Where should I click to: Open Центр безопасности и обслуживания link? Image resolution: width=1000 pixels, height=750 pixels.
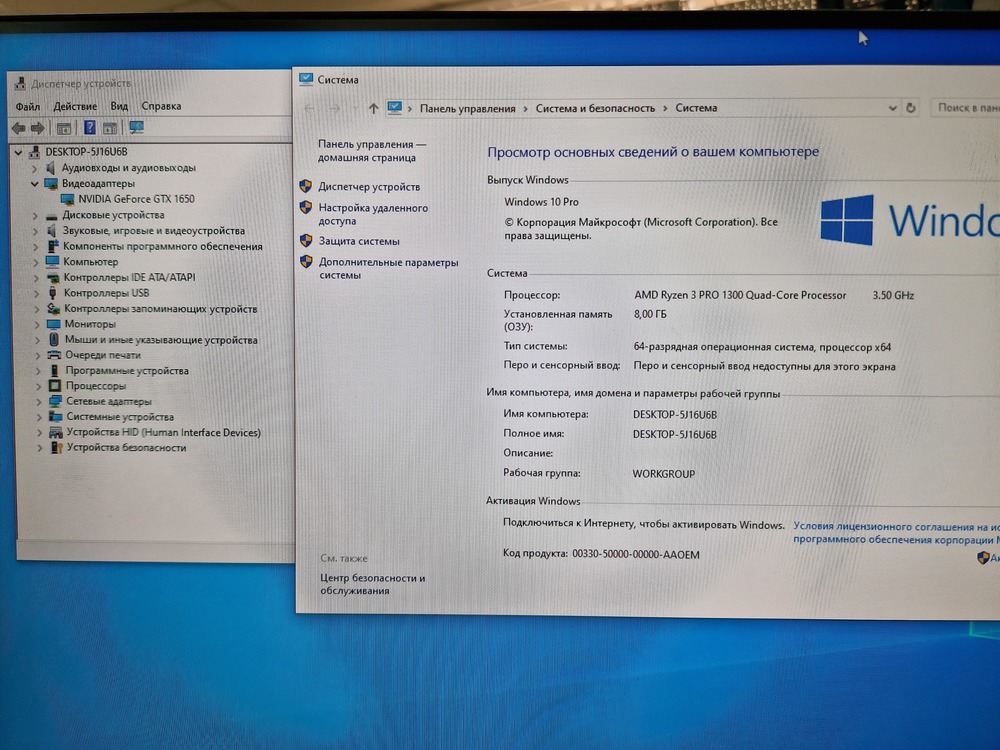click(x=372, y=584)
